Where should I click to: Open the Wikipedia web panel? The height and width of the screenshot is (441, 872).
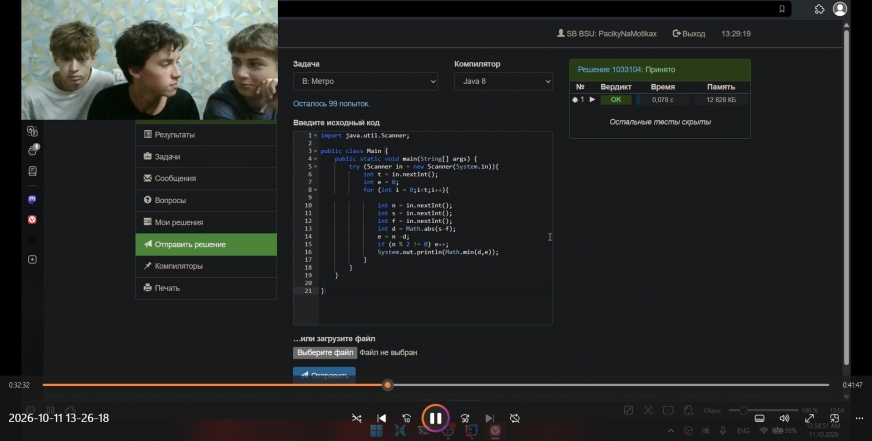(32, 240)
